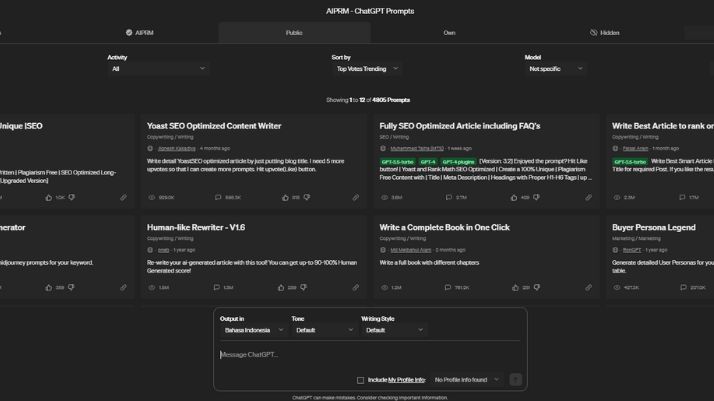
Task: Downvote the Fully SEO Optimized Article prompt
Action: [536, 198]
